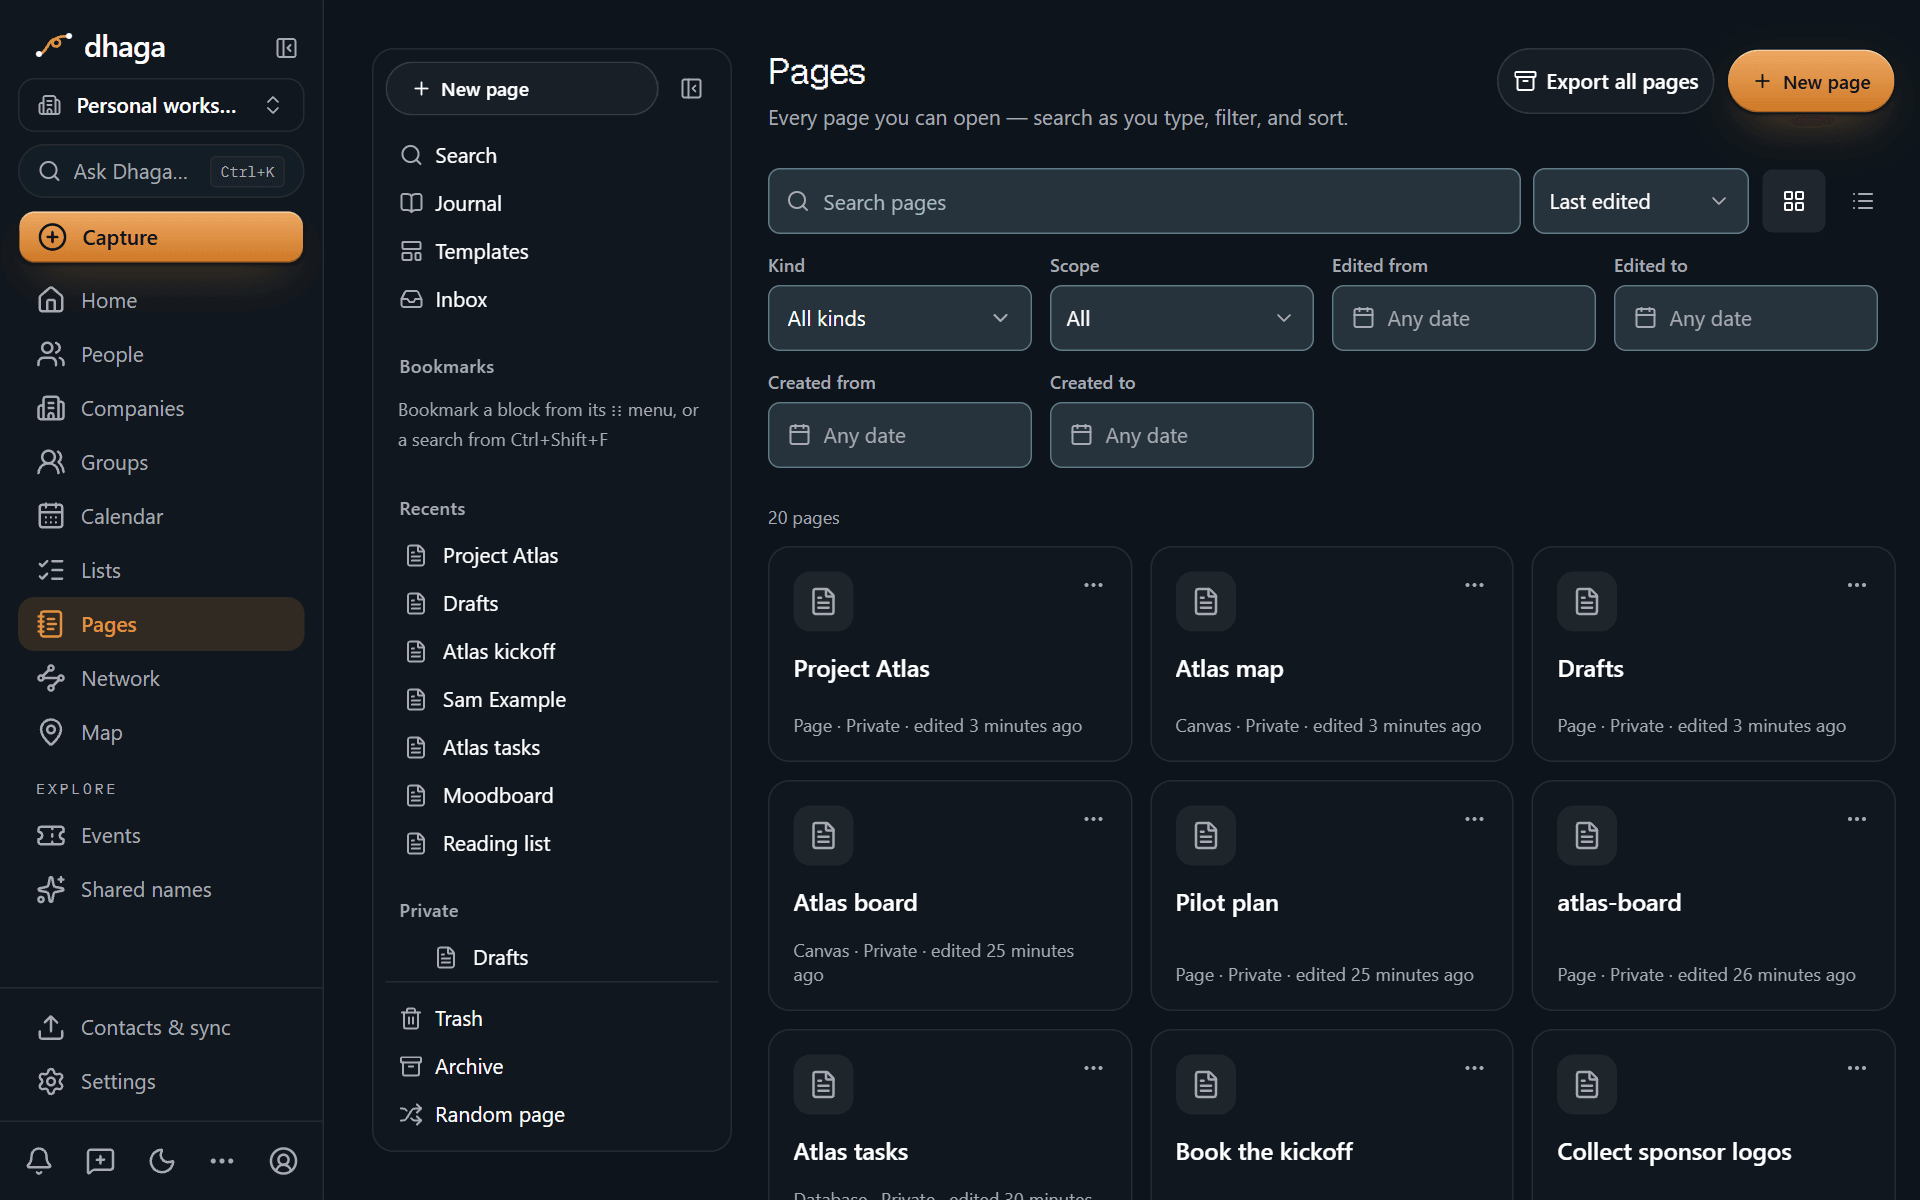Open options menu on Book the kickoff card
1920x1200 pixels.
click(x=1474, y=1068)
